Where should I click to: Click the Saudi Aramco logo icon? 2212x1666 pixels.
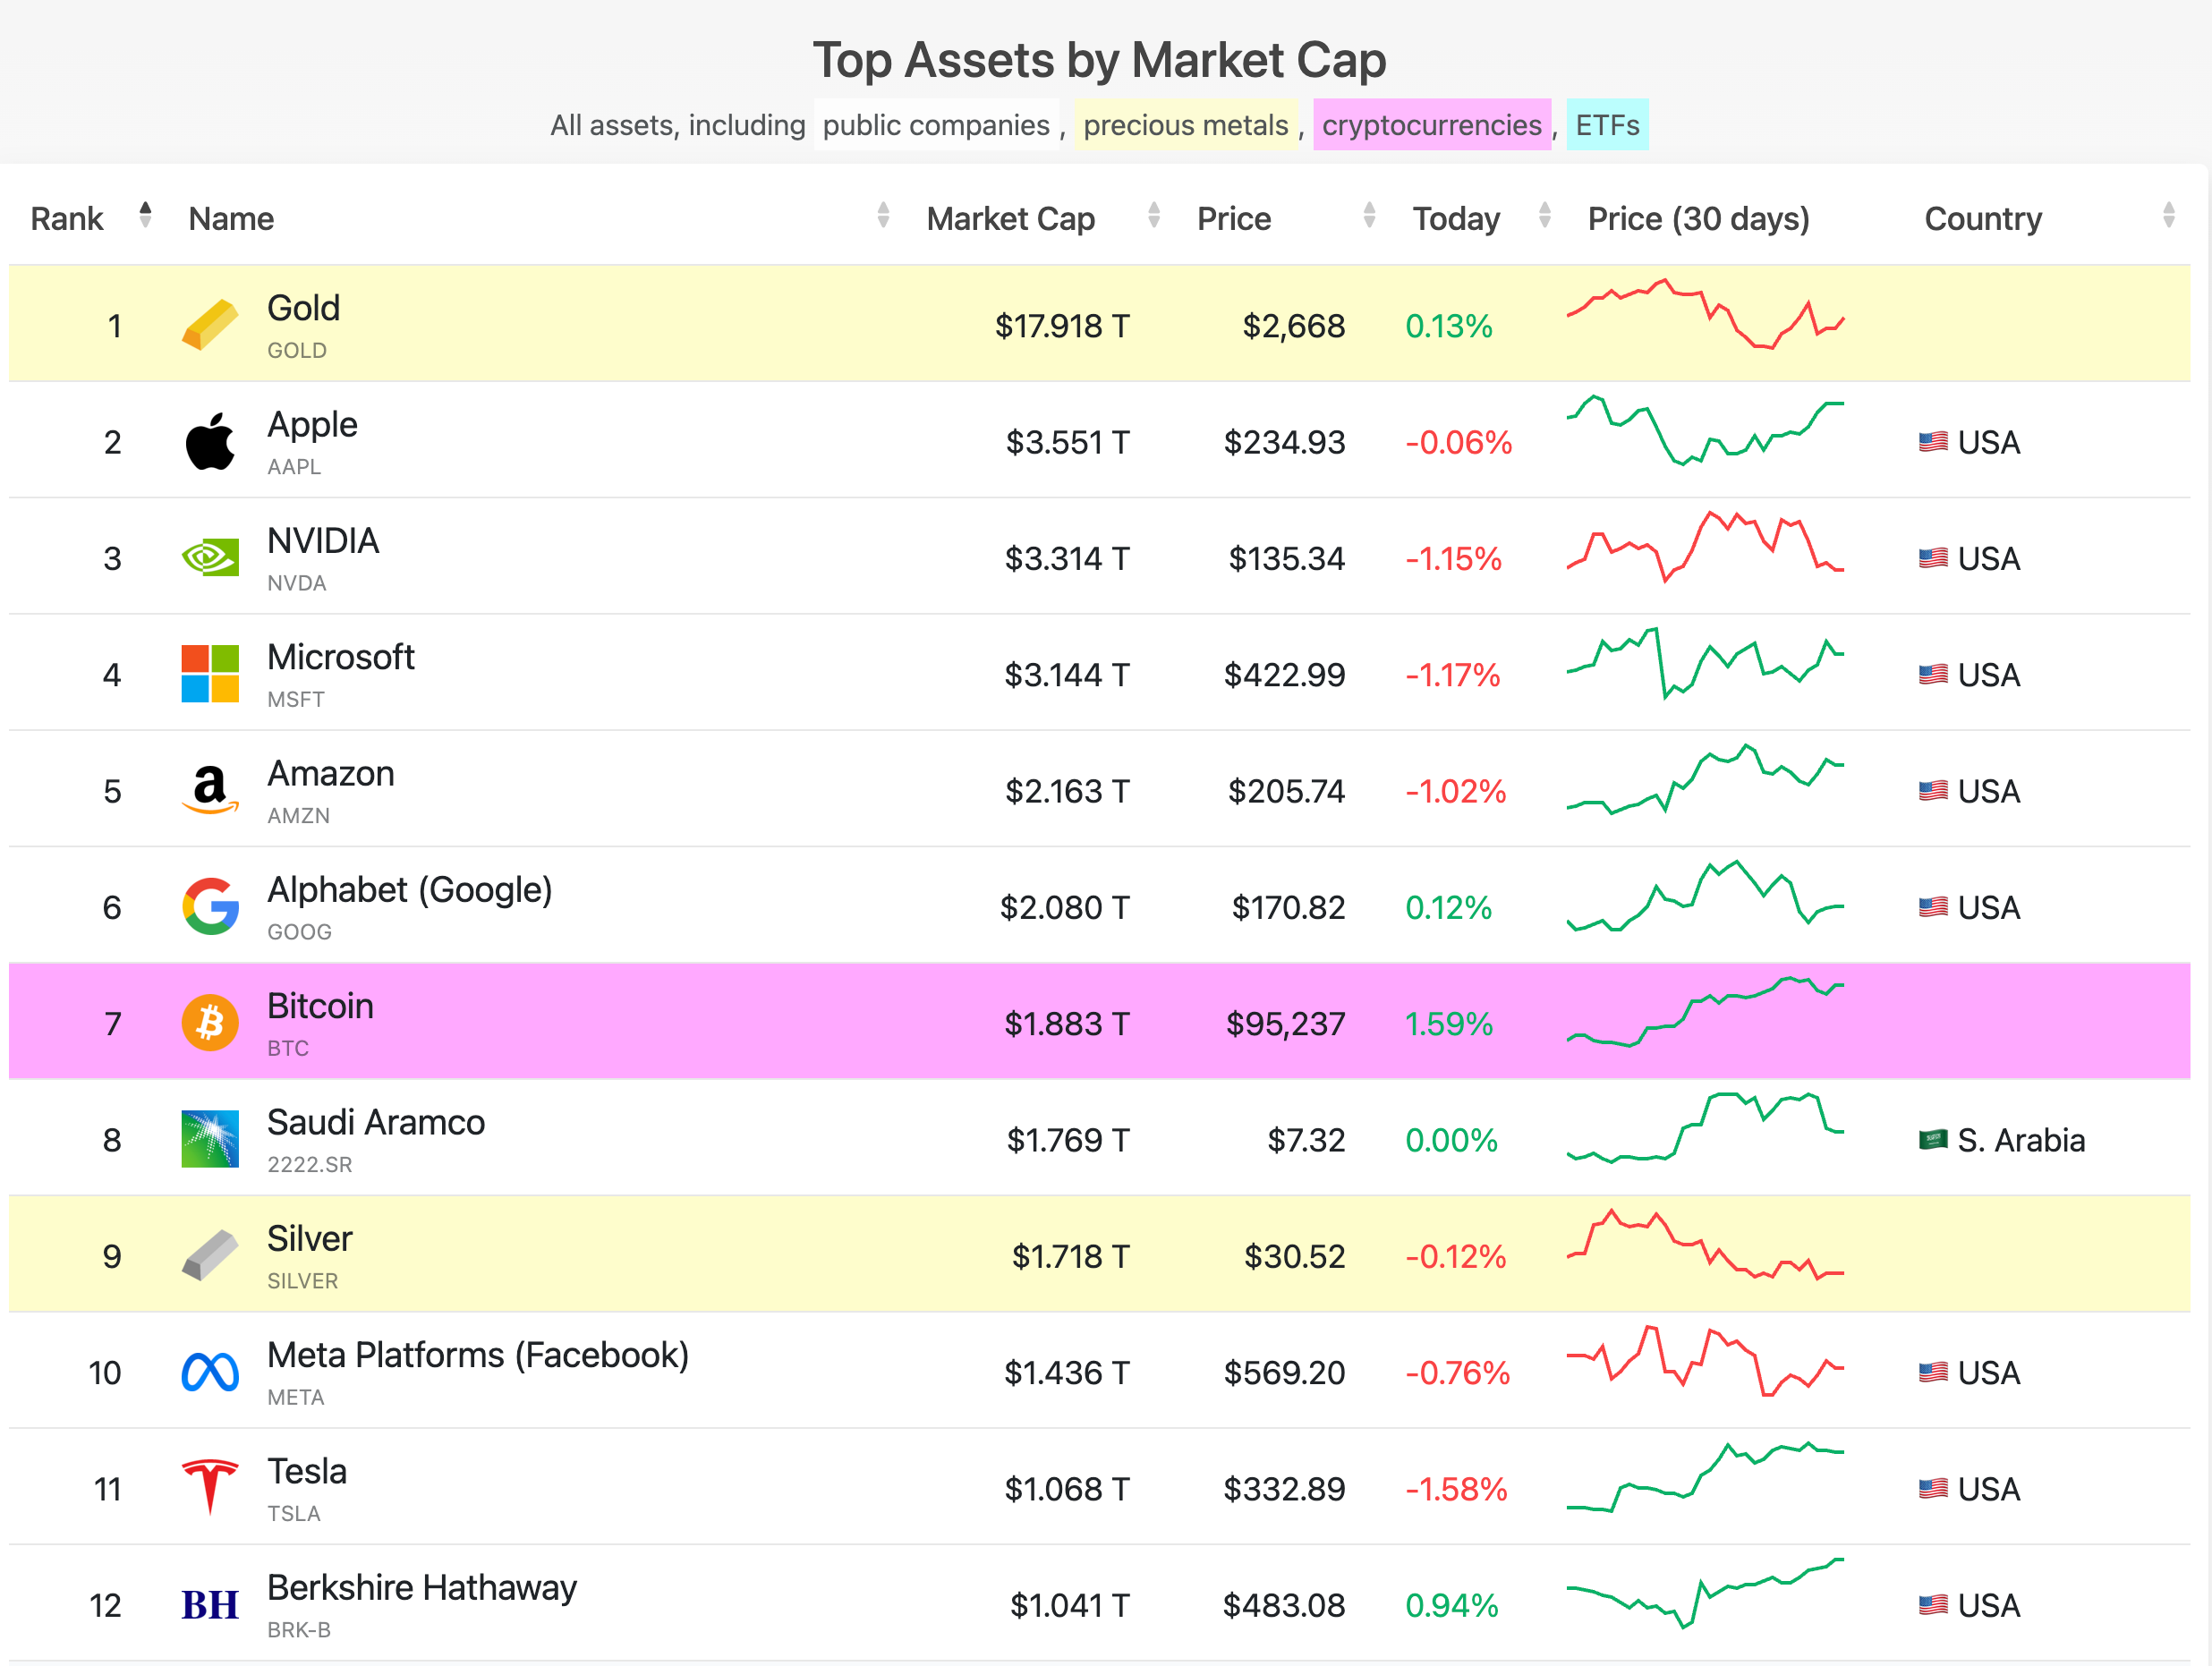click(210, 1139)
